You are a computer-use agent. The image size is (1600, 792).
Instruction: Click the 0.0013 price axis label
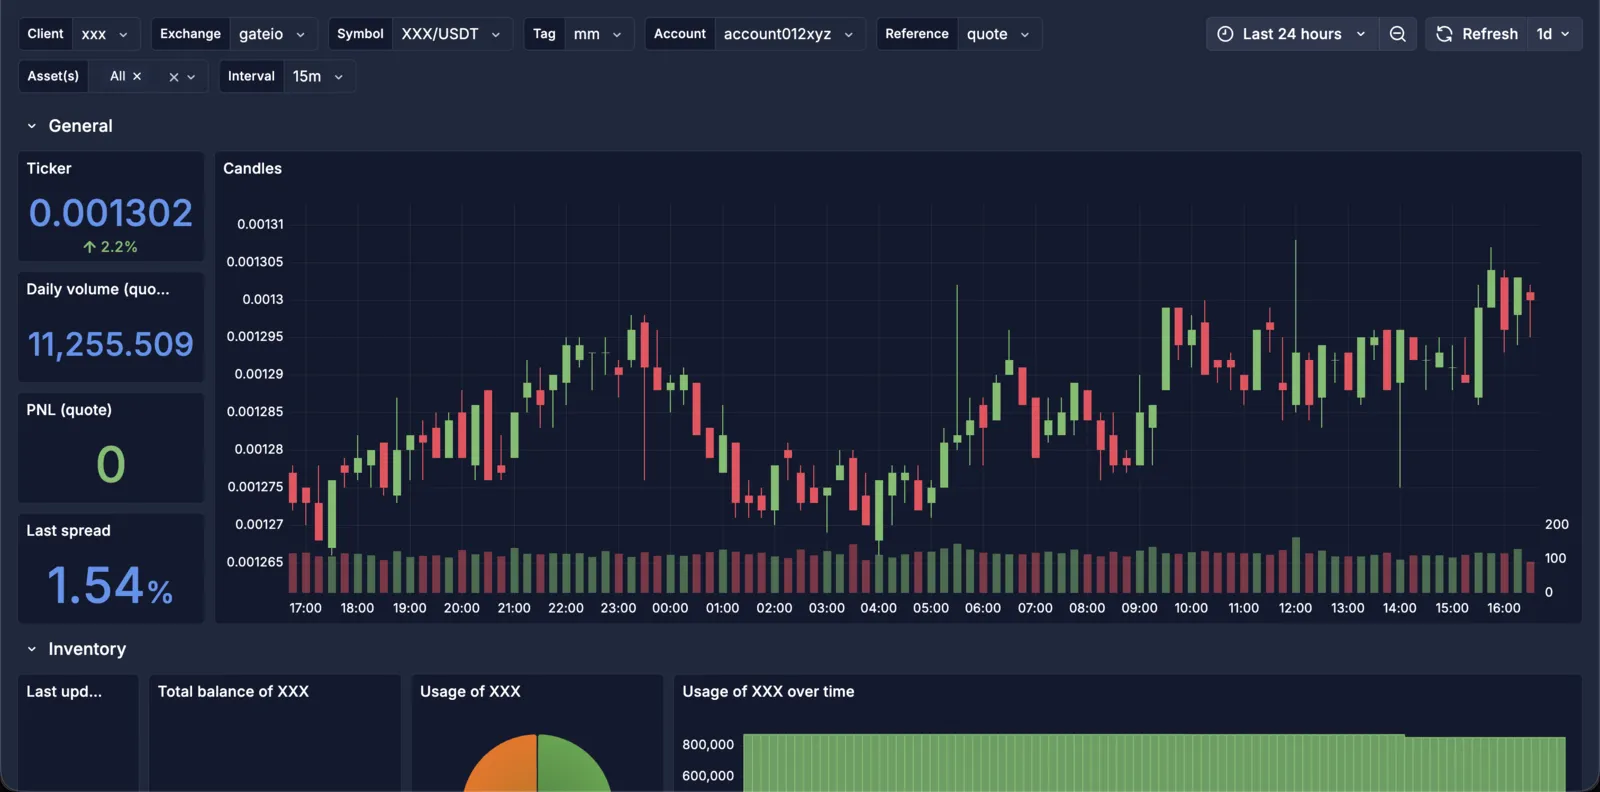pos(263,299)
